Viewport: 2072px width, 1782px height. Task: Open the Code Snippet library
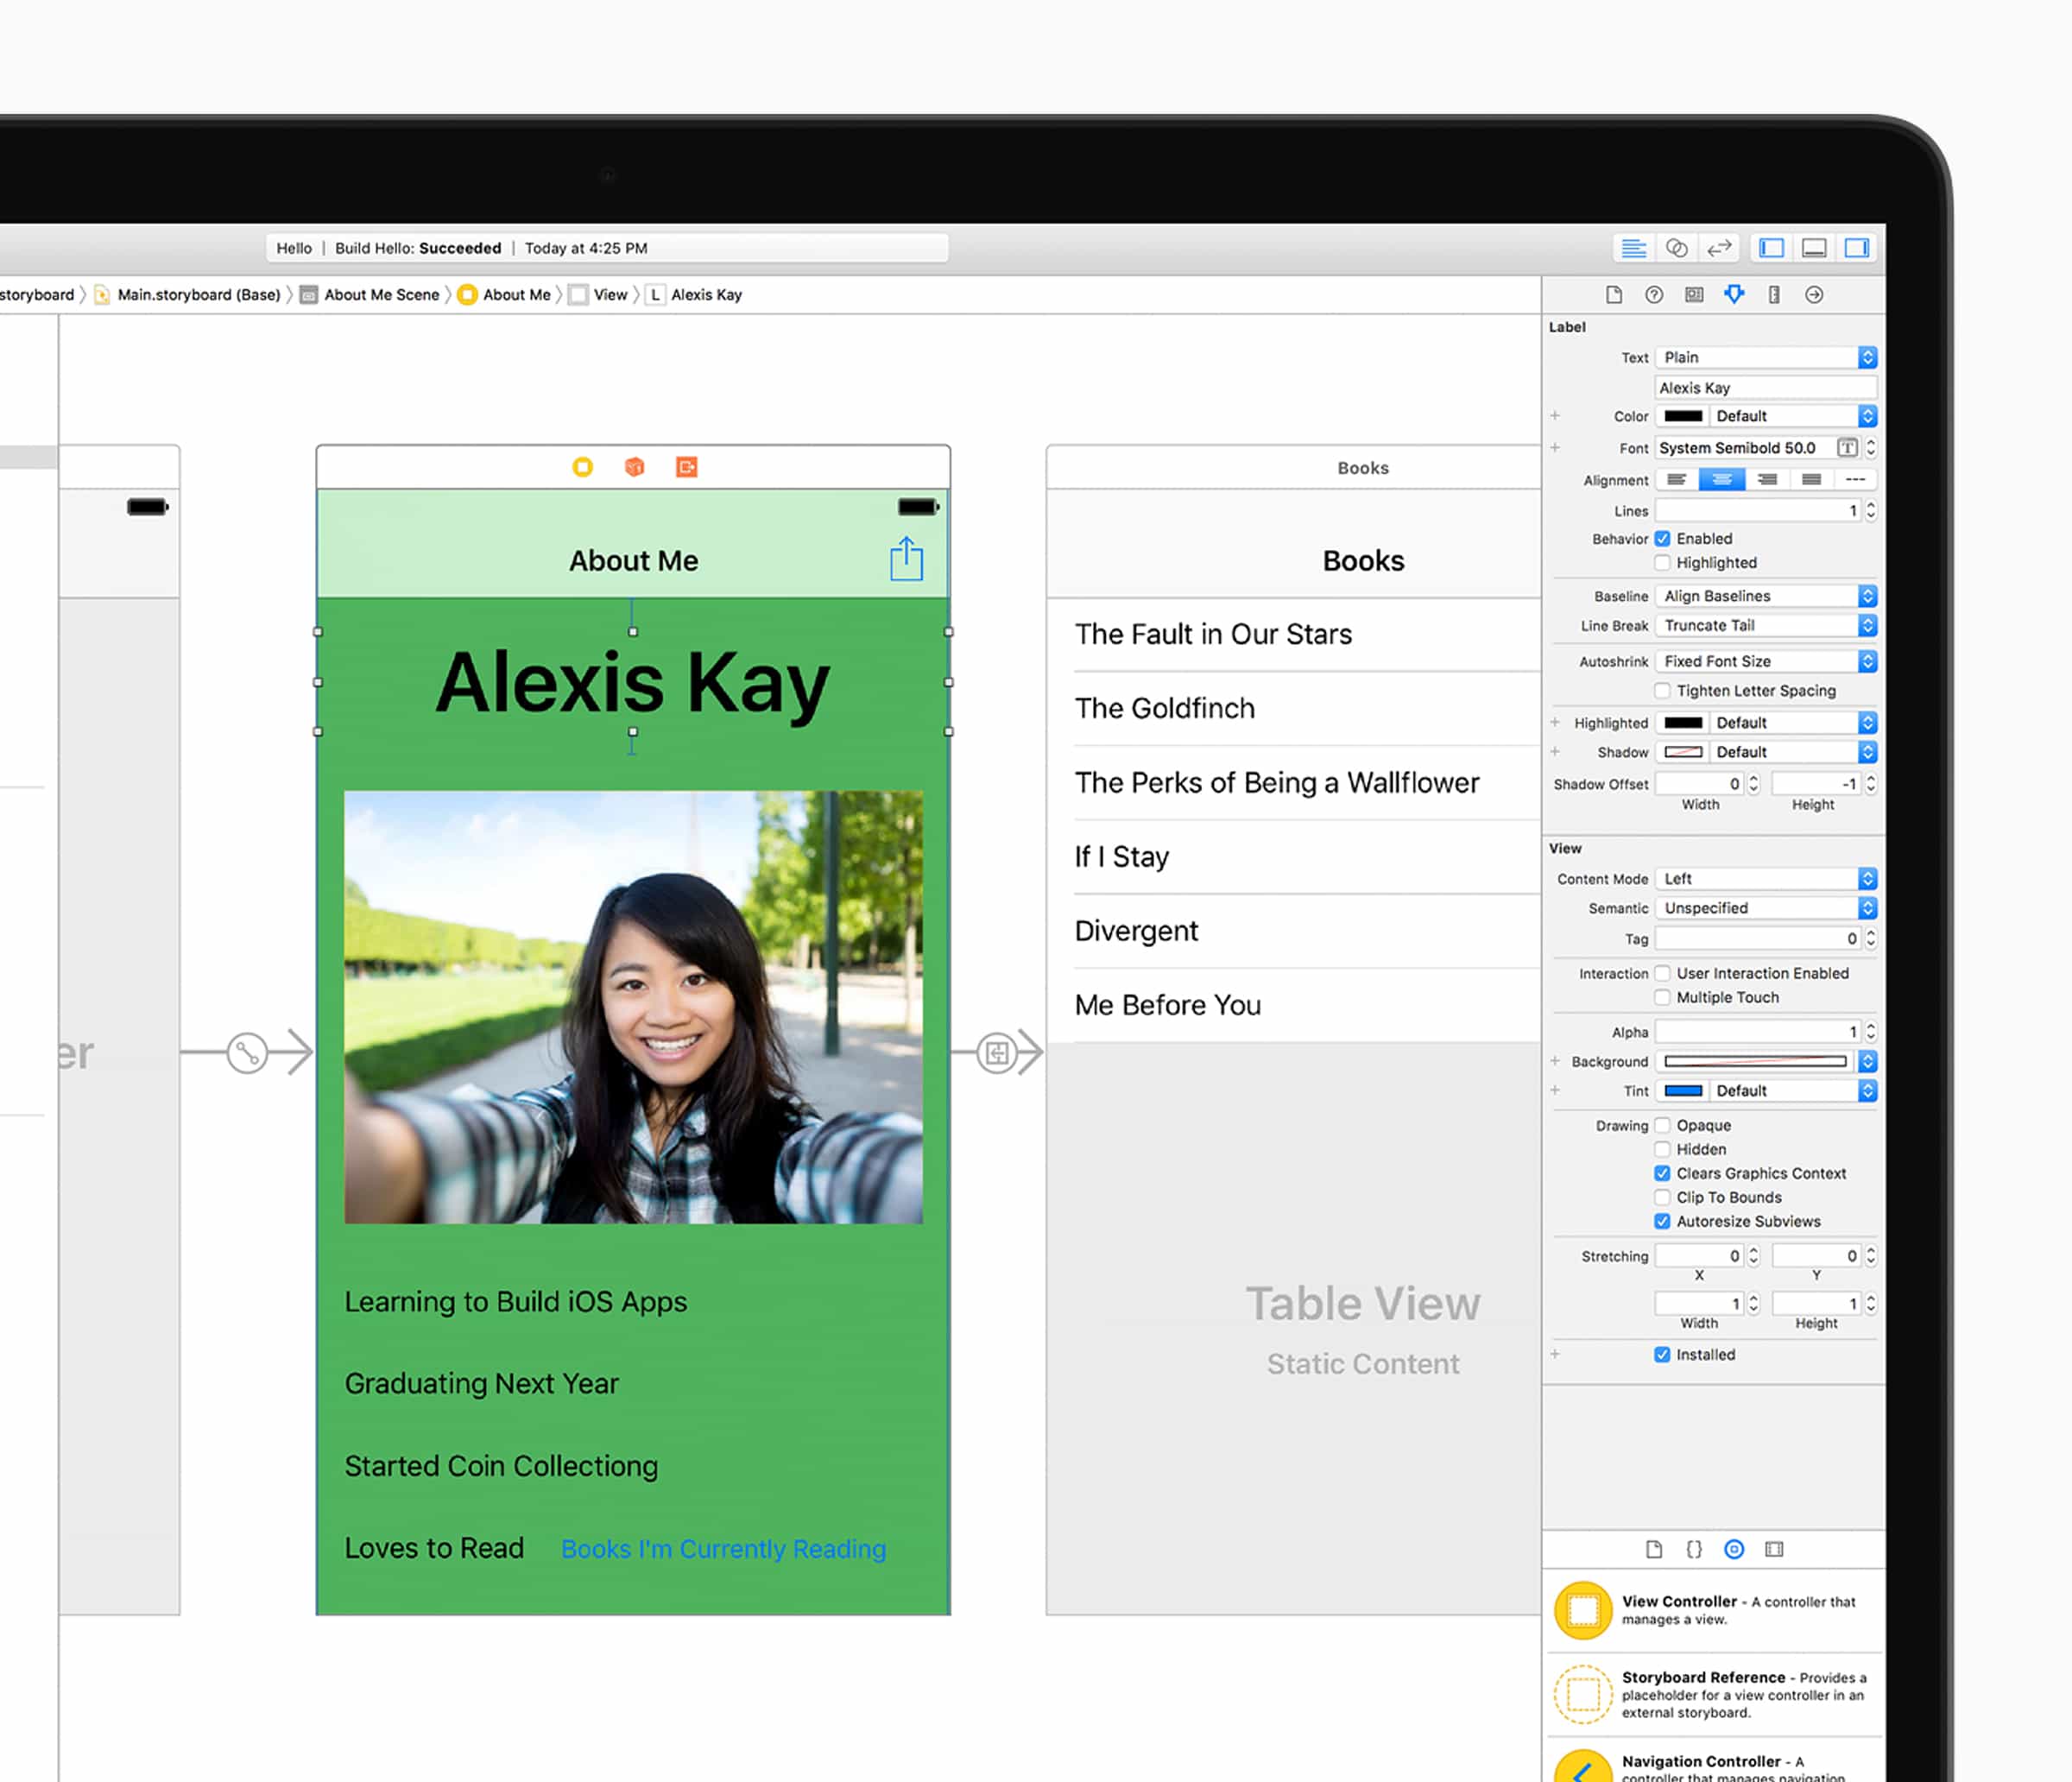coord(1694,1549)
